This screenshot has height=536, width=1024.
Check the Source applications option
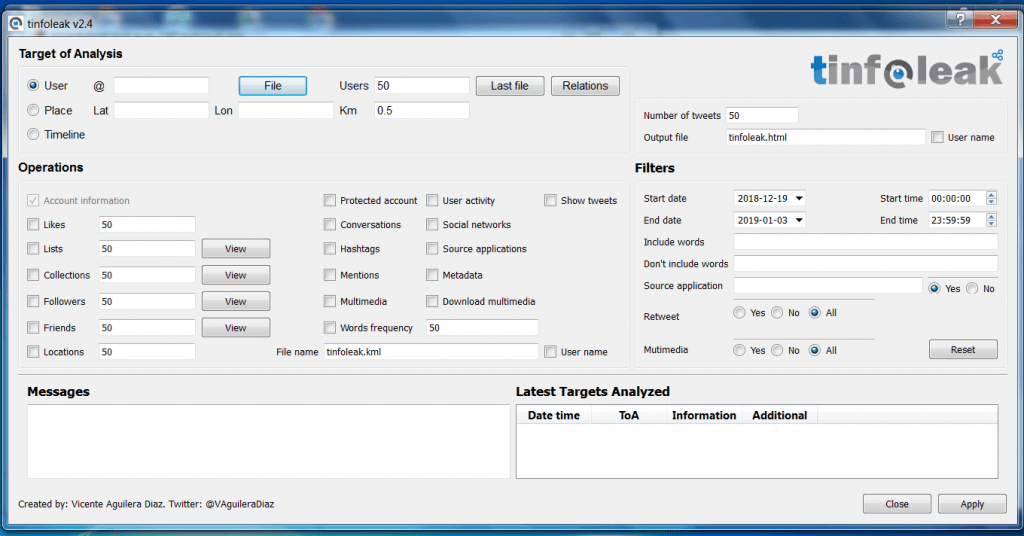[x=432, y=249]
